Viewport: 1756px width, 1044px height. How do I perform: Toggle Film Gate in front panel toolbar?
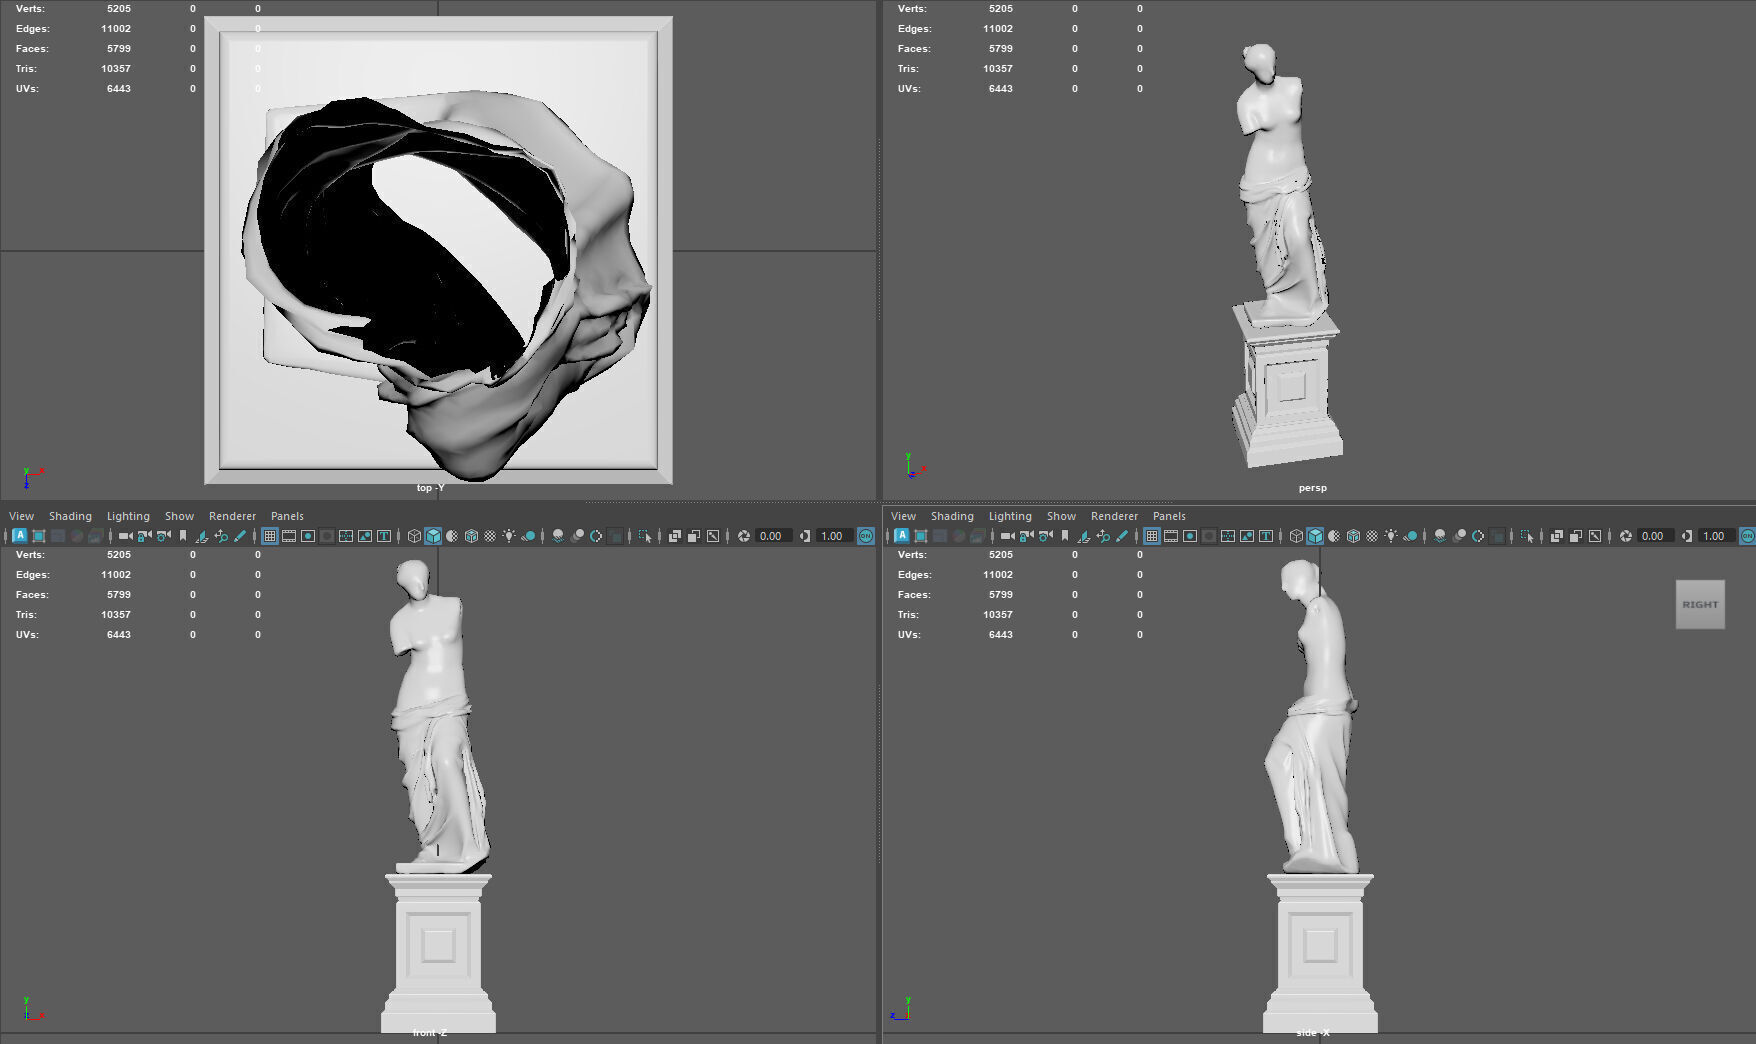[289, 536]
